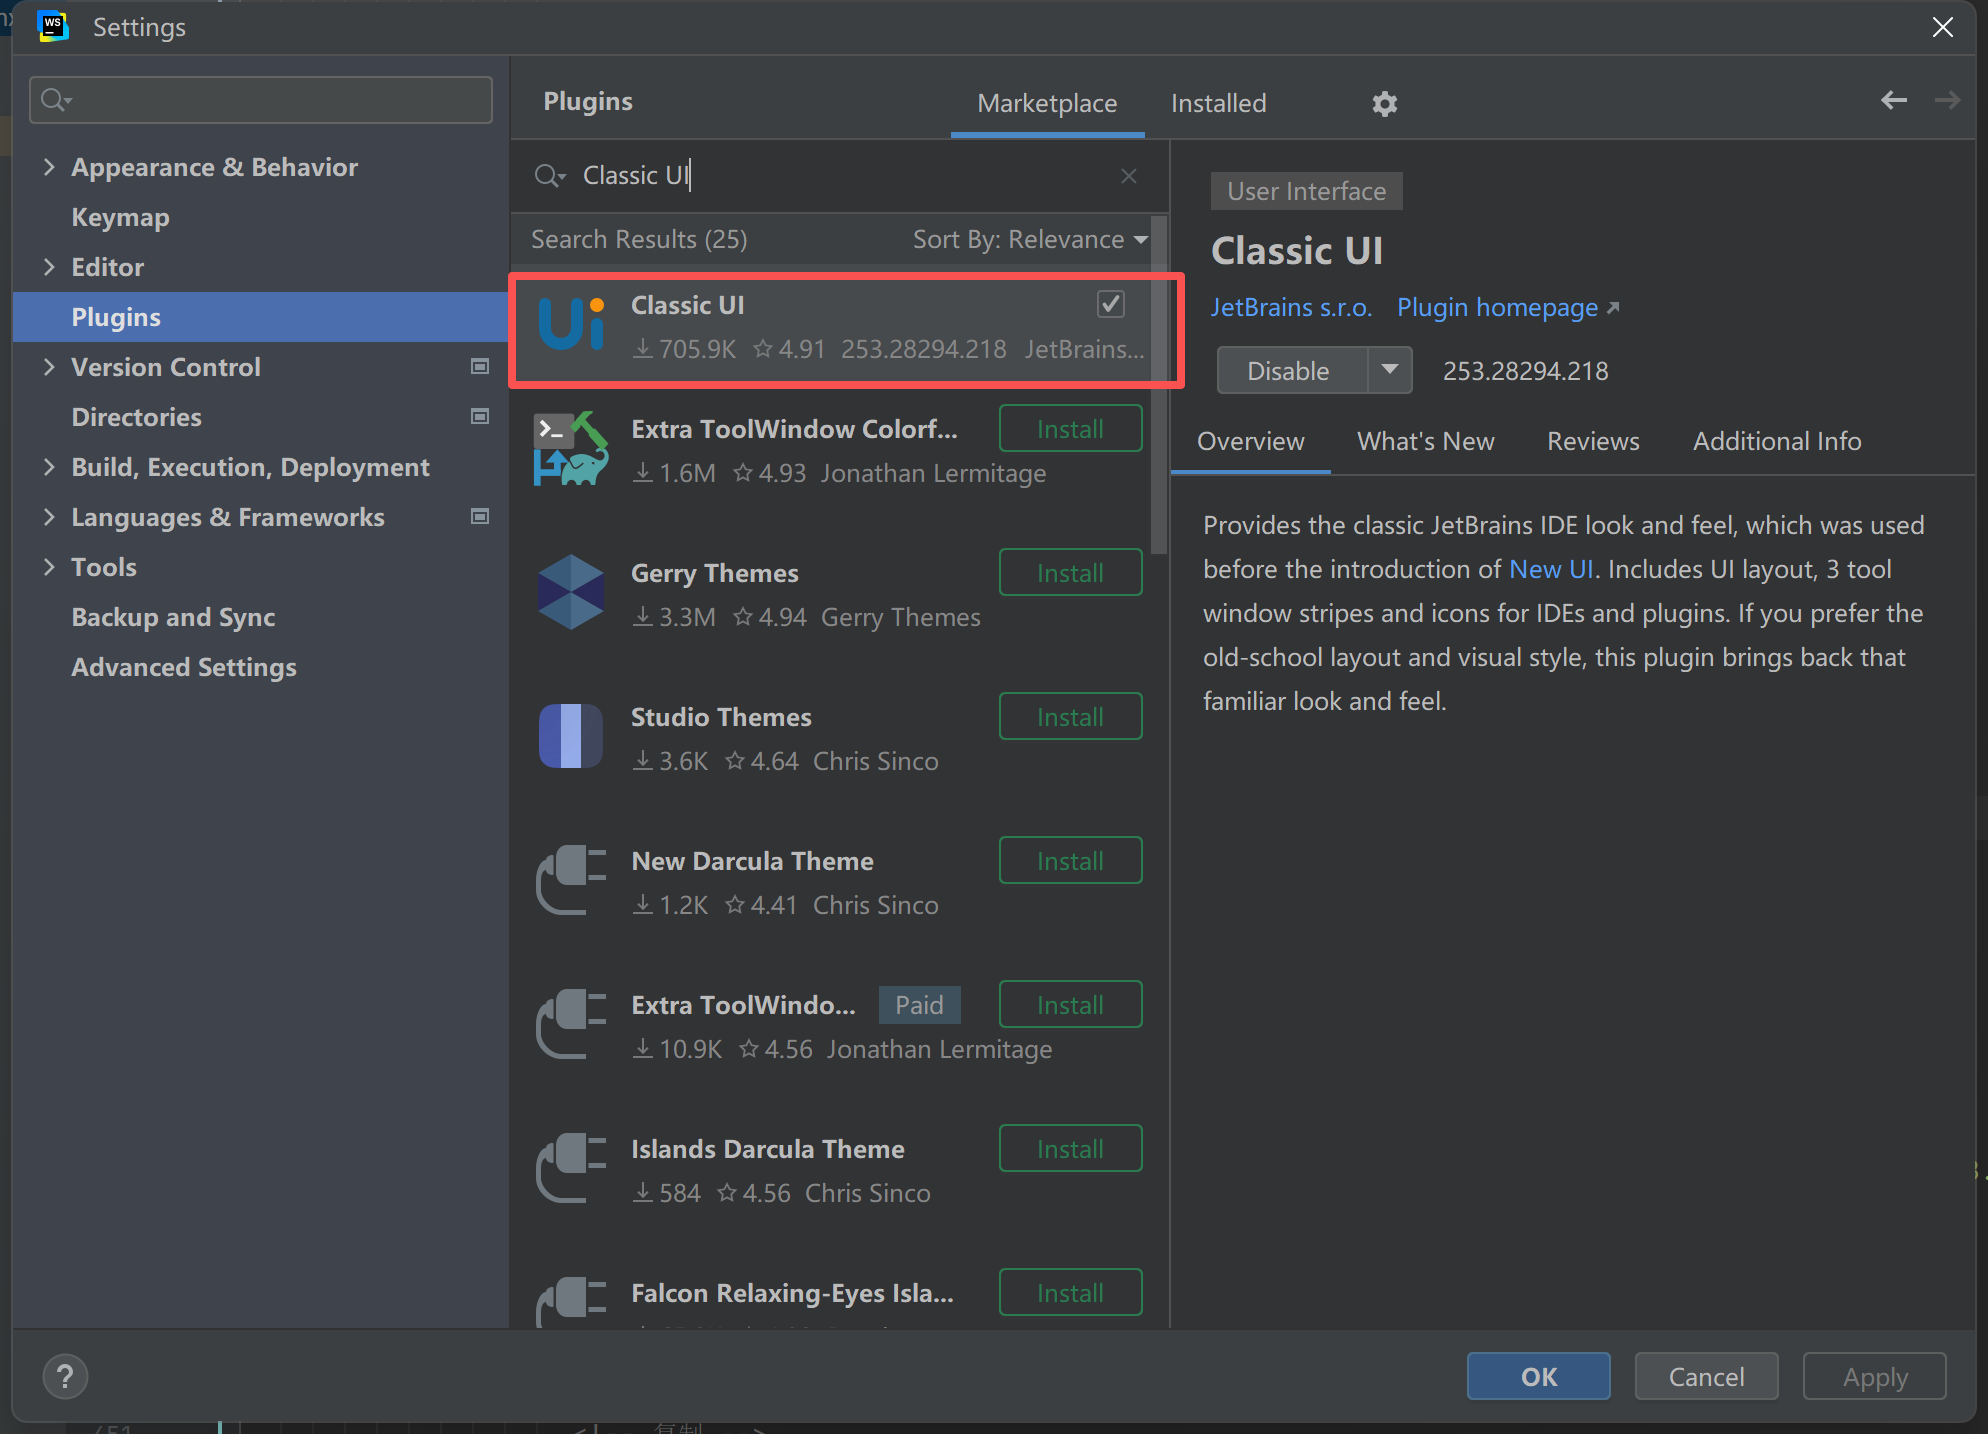Expand Appearance & Behavior tree node

[49, 167]
